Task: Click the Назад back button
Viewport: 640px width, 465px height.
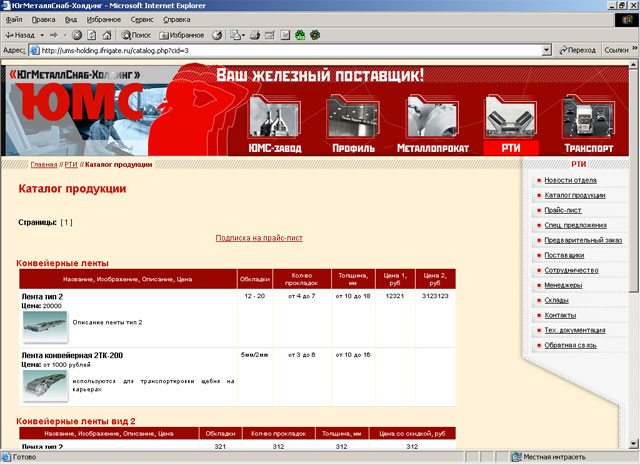Action: (x=20, y=35)
